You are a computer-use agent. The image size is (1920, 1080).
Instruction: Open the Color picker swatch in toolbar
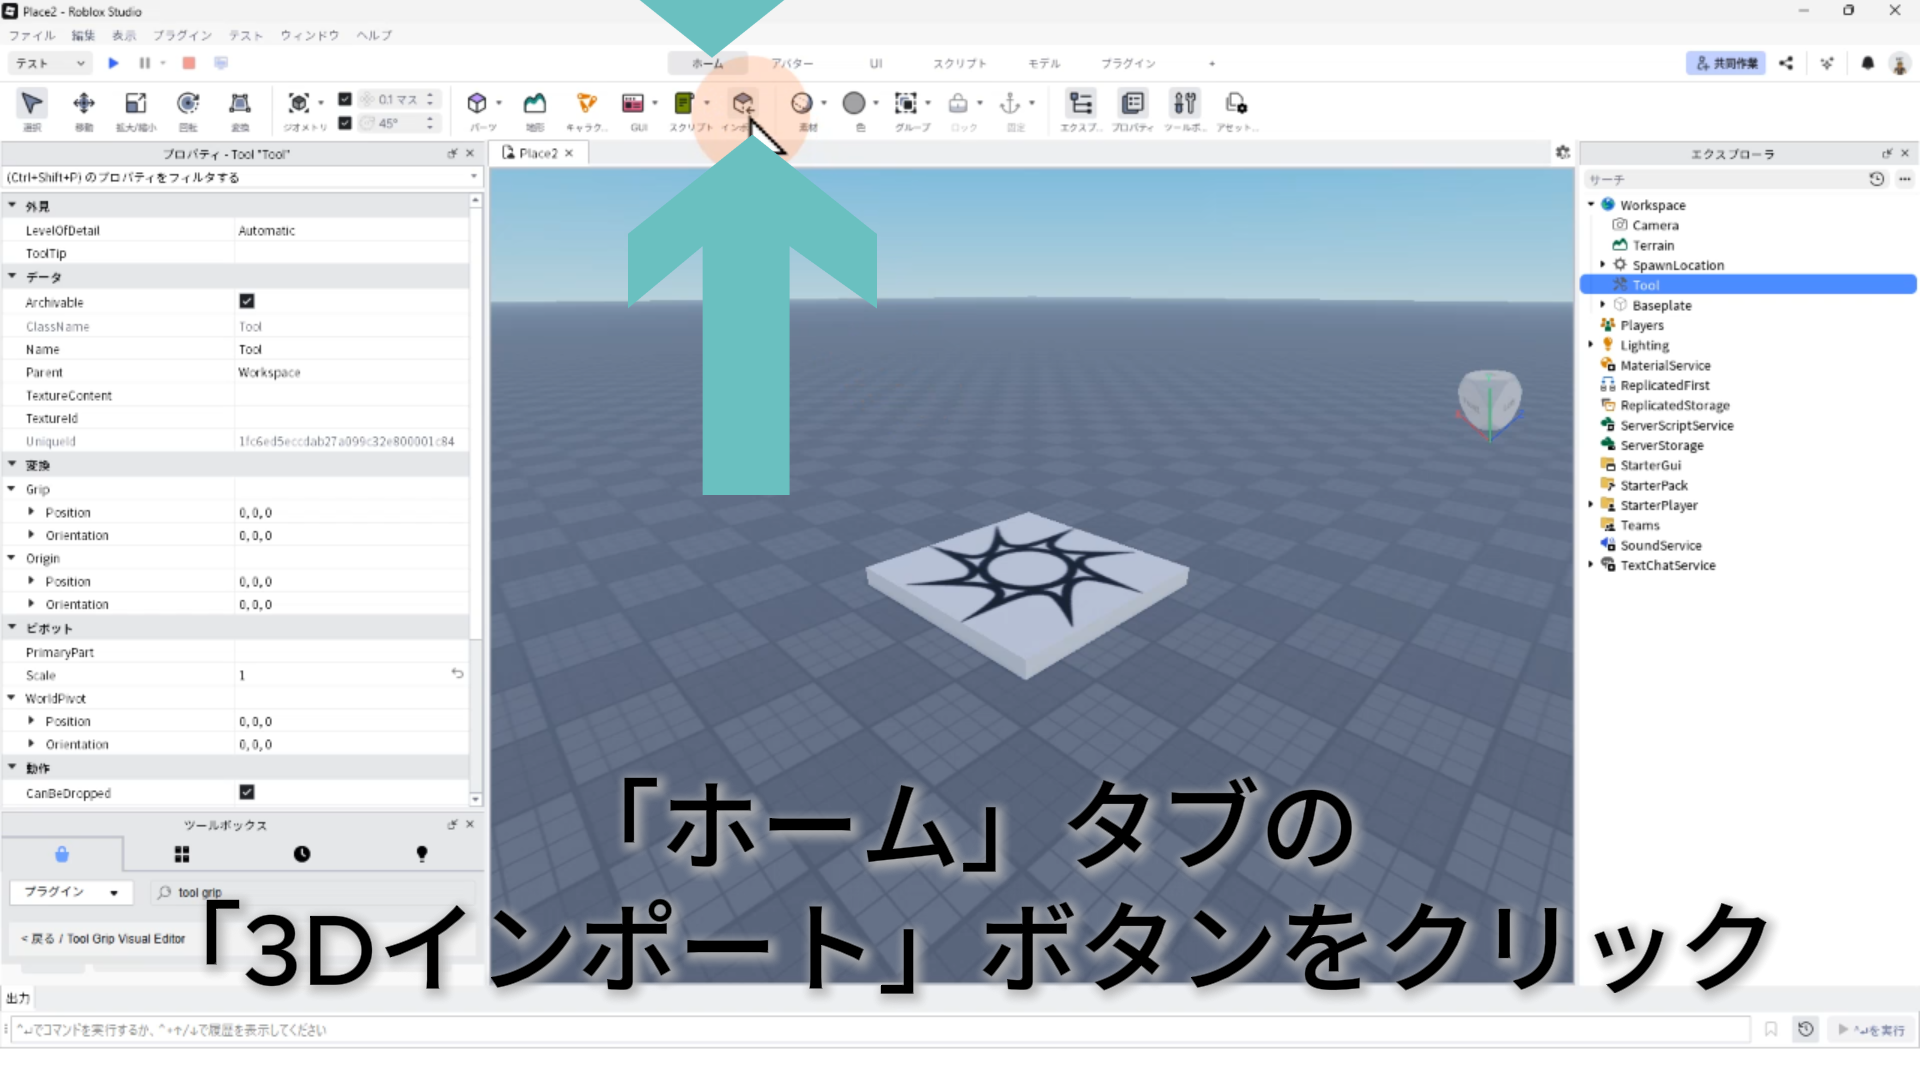pos(853,104)
